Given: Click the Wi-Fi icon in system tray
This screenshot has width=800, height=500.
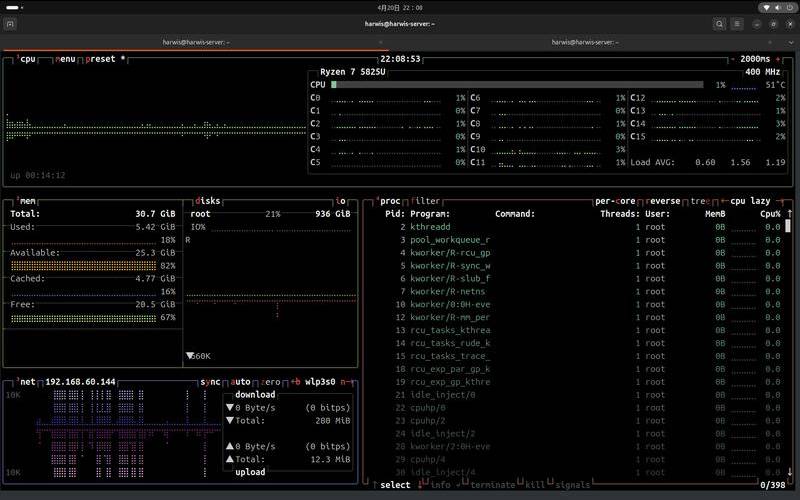Looking at the screenshot, I should click(x=766, y=8).
